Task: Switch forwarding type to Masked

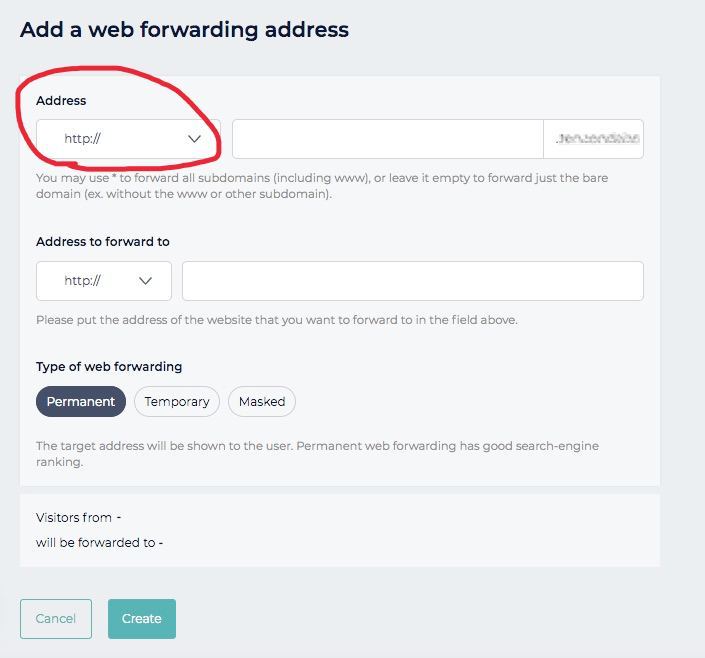Action: pyautogui.click(x=262, y=401)
